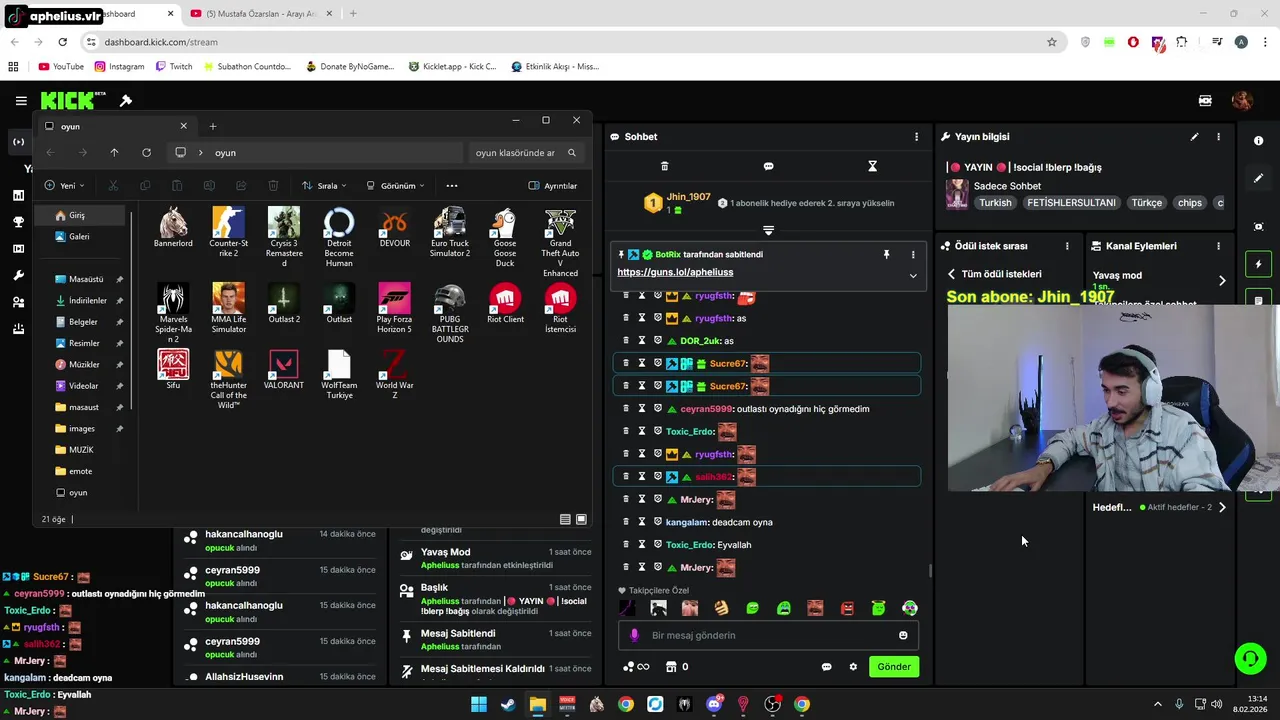
Task: Add a new Explorer tab
Action: click(x=213, y=126)
